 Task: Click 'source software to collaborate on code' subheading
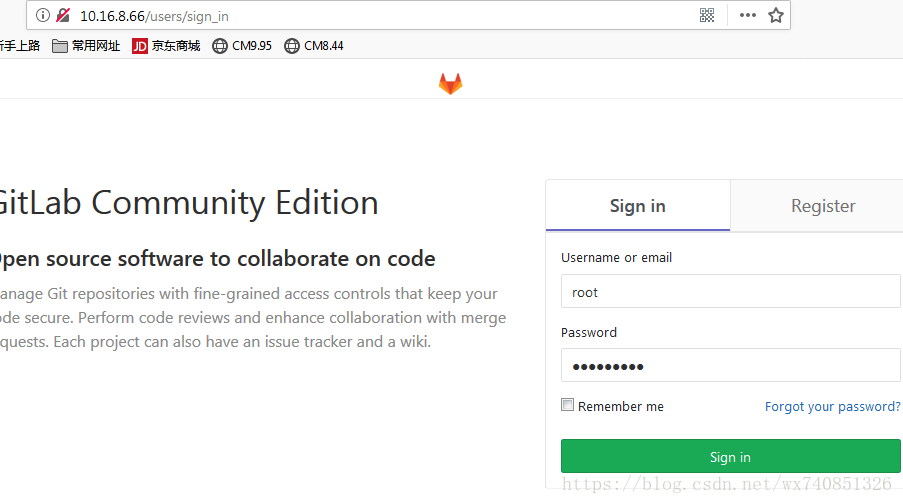[x=241, y=259]
